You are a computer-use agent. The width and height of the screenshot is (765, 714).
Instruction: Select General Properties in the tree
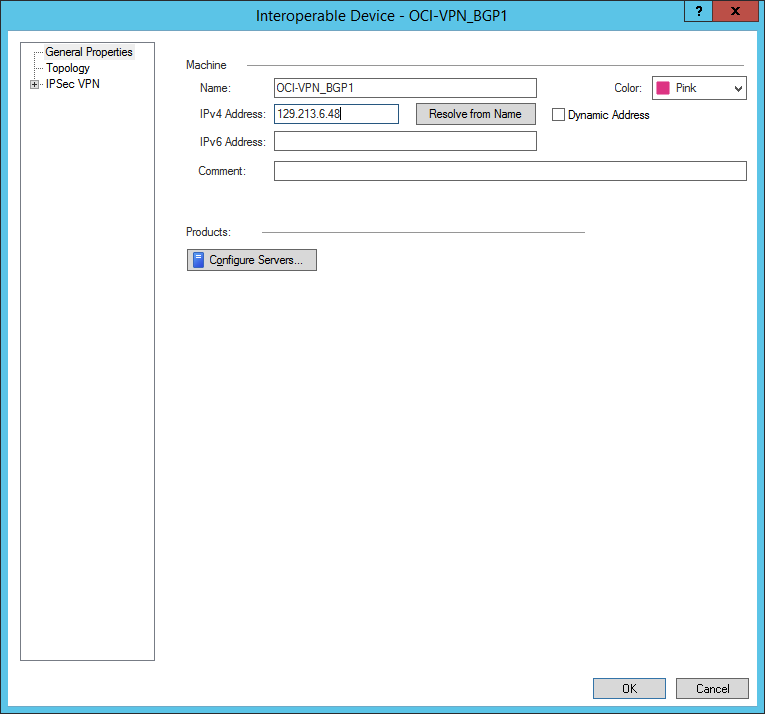point(88,52)
